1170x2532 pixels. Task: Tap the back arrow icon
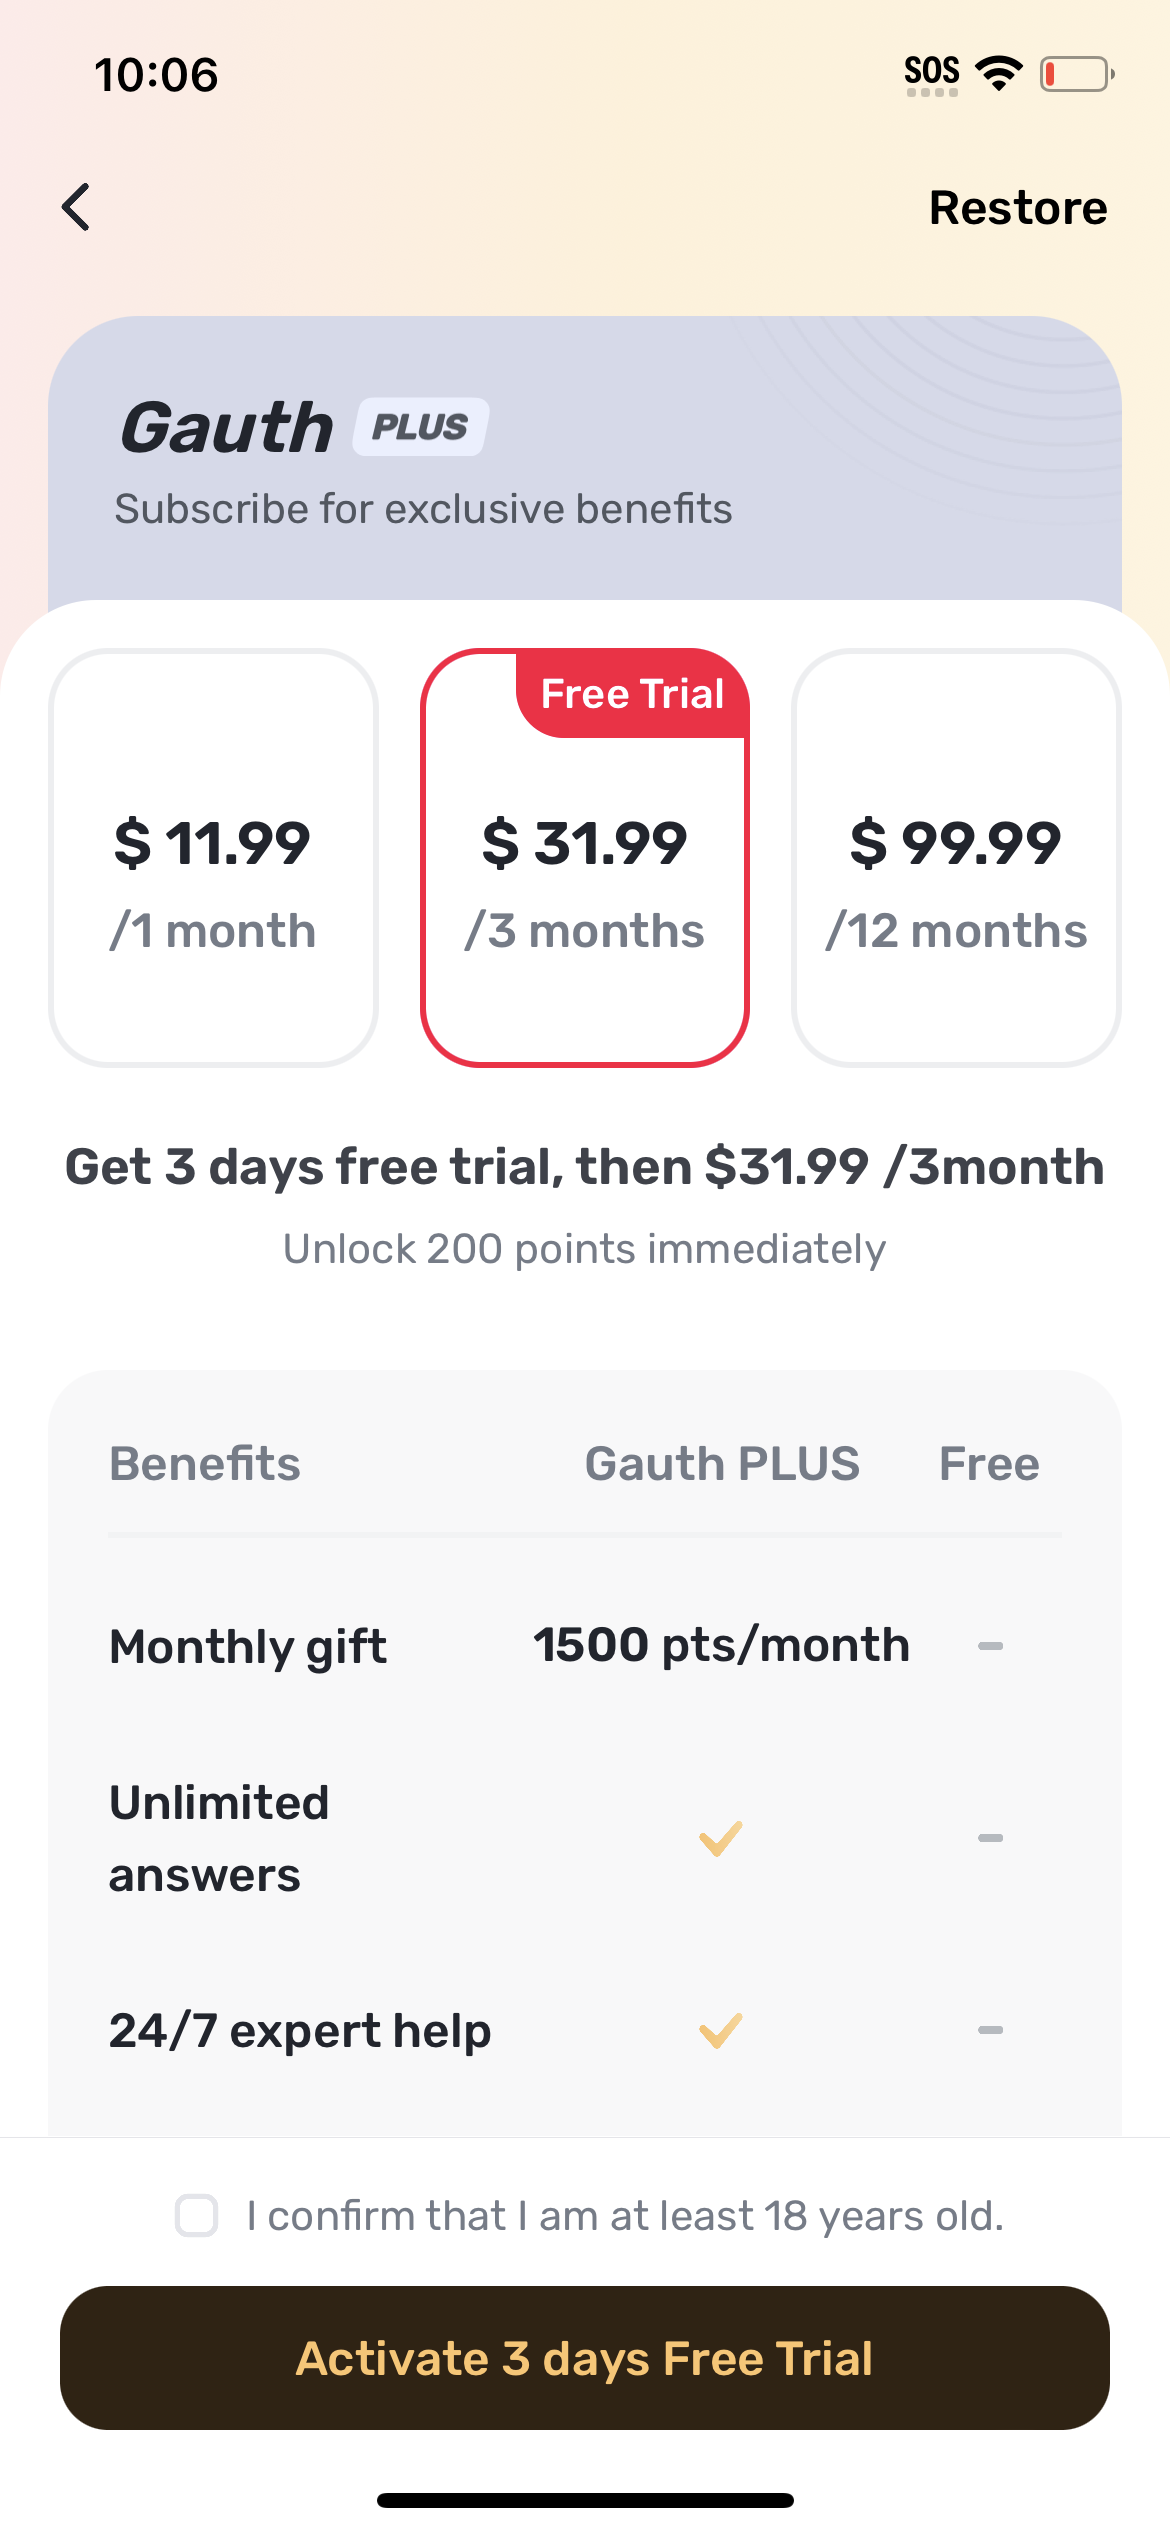77,207
